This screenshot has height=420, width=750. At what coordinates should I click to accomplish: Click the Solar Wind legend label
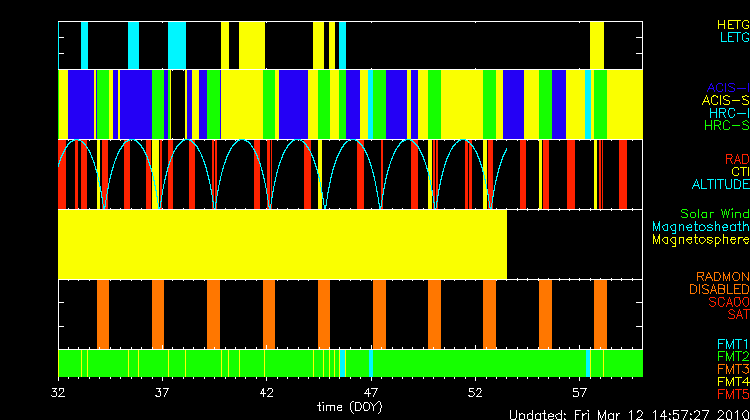pyautogui.click(x=714, y=214)
